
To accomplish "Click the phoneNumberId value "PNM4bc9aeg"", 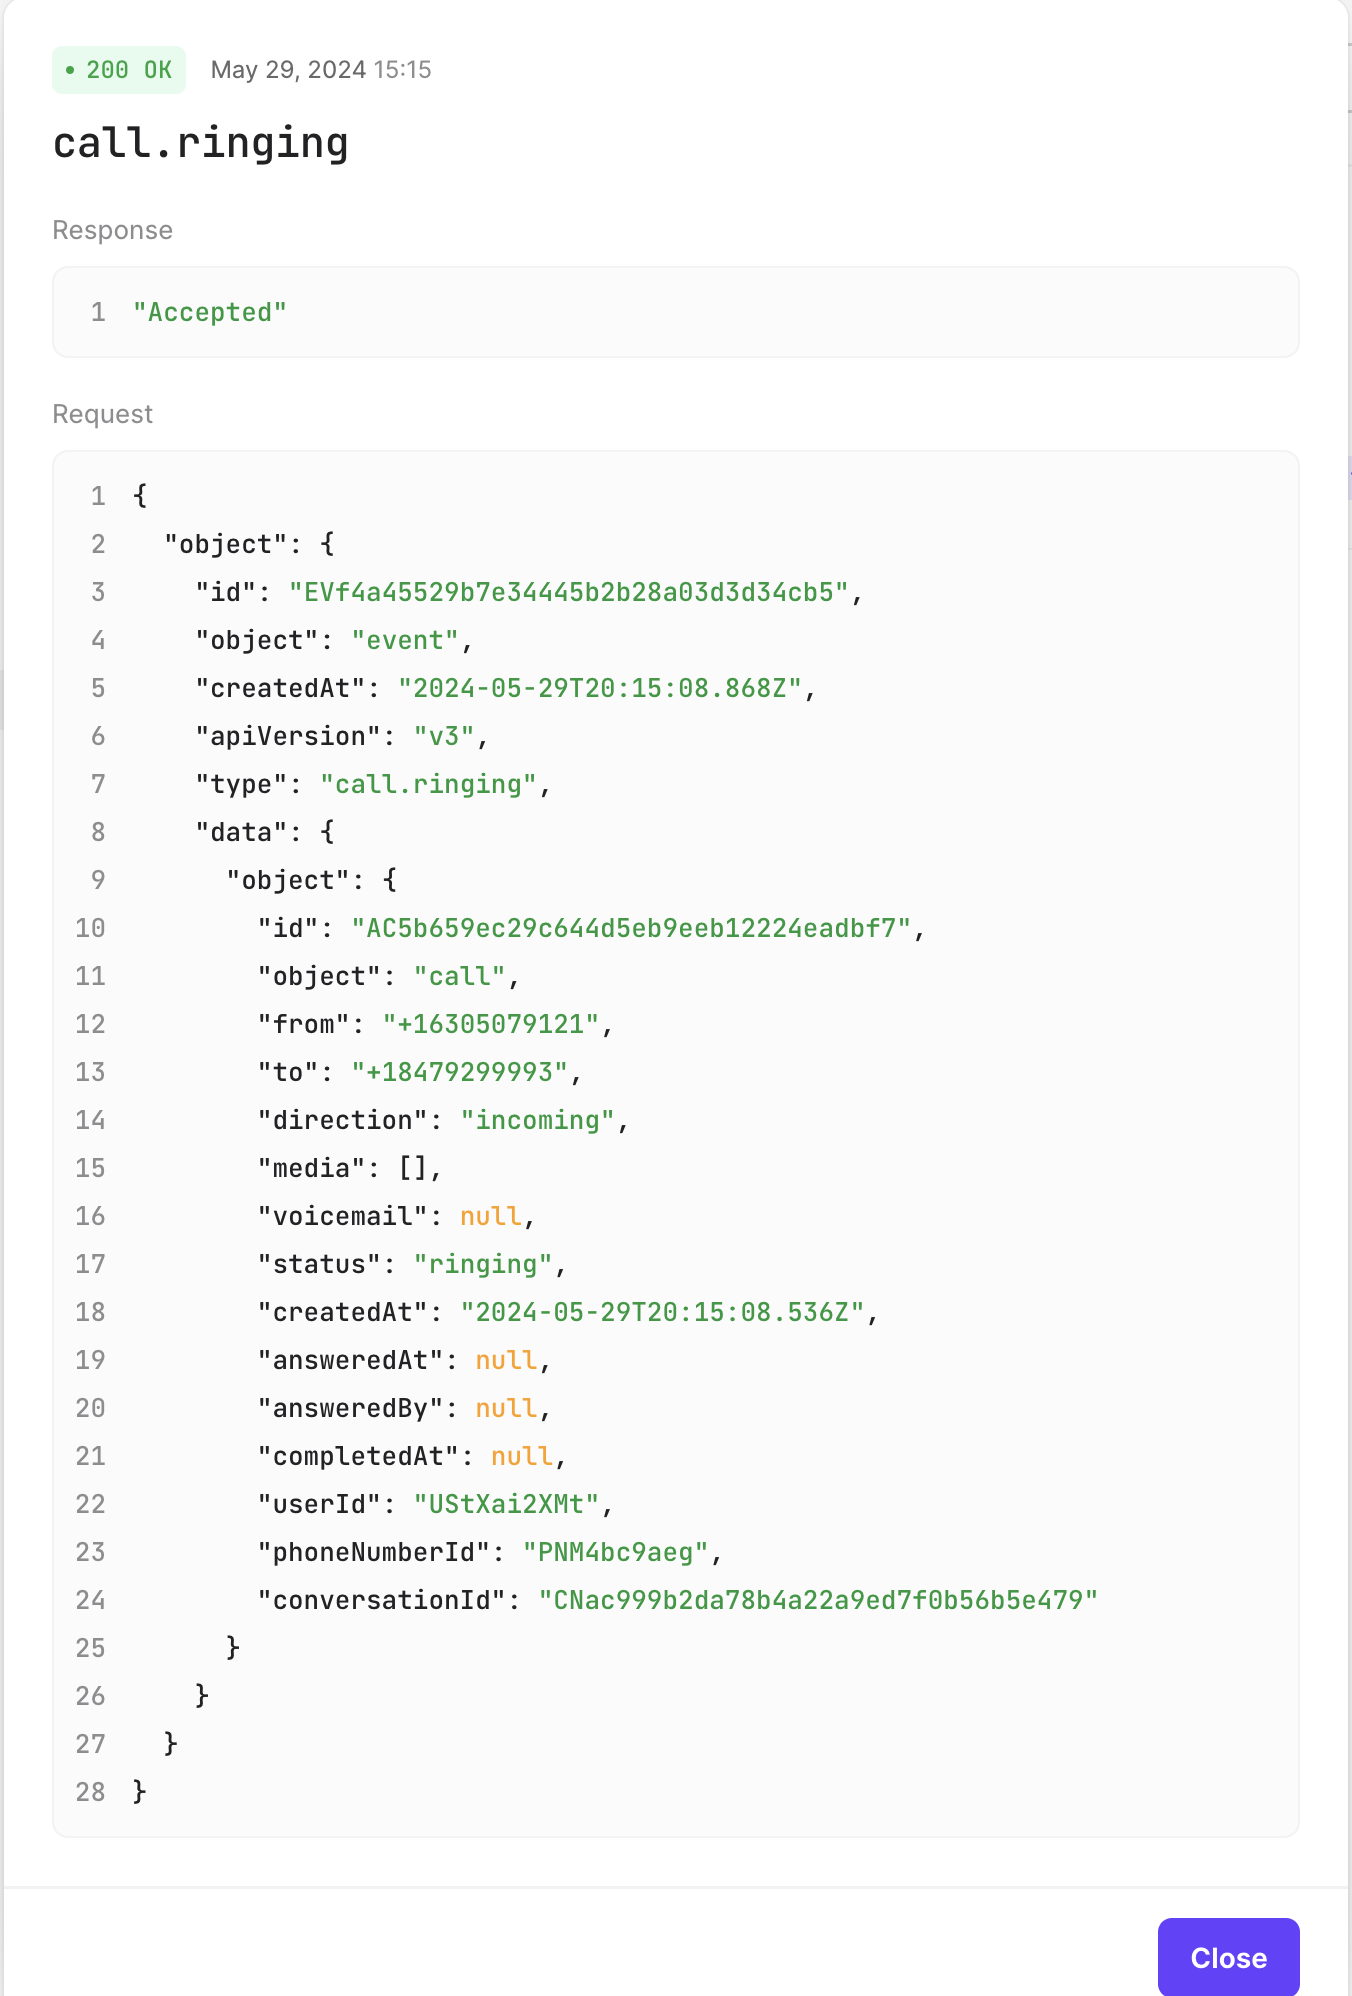I will click(615, 1552).
